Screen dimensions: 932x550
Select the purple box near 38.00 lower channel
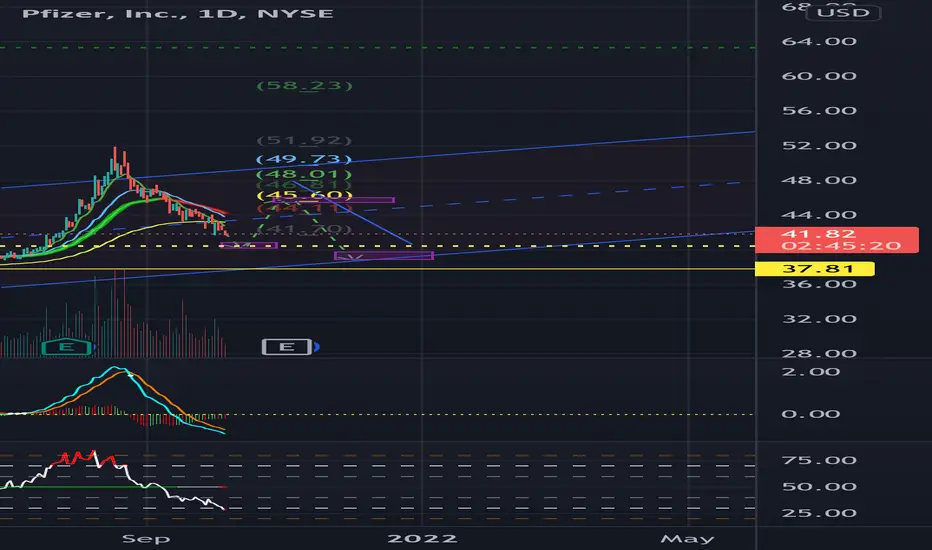tap(384, 256)
